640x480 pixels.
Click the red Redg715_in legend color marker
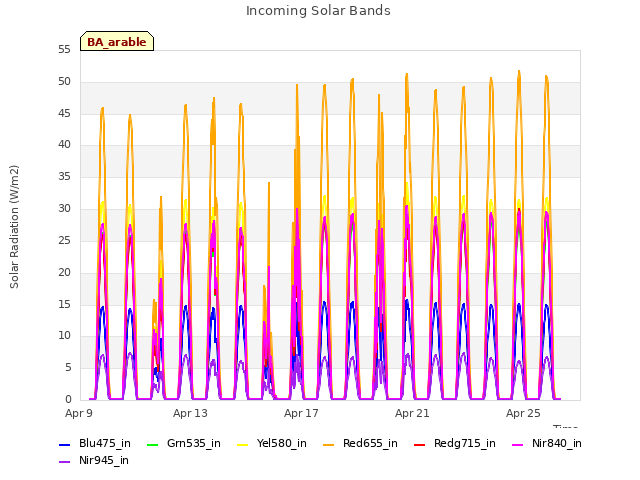click(419, 444)
